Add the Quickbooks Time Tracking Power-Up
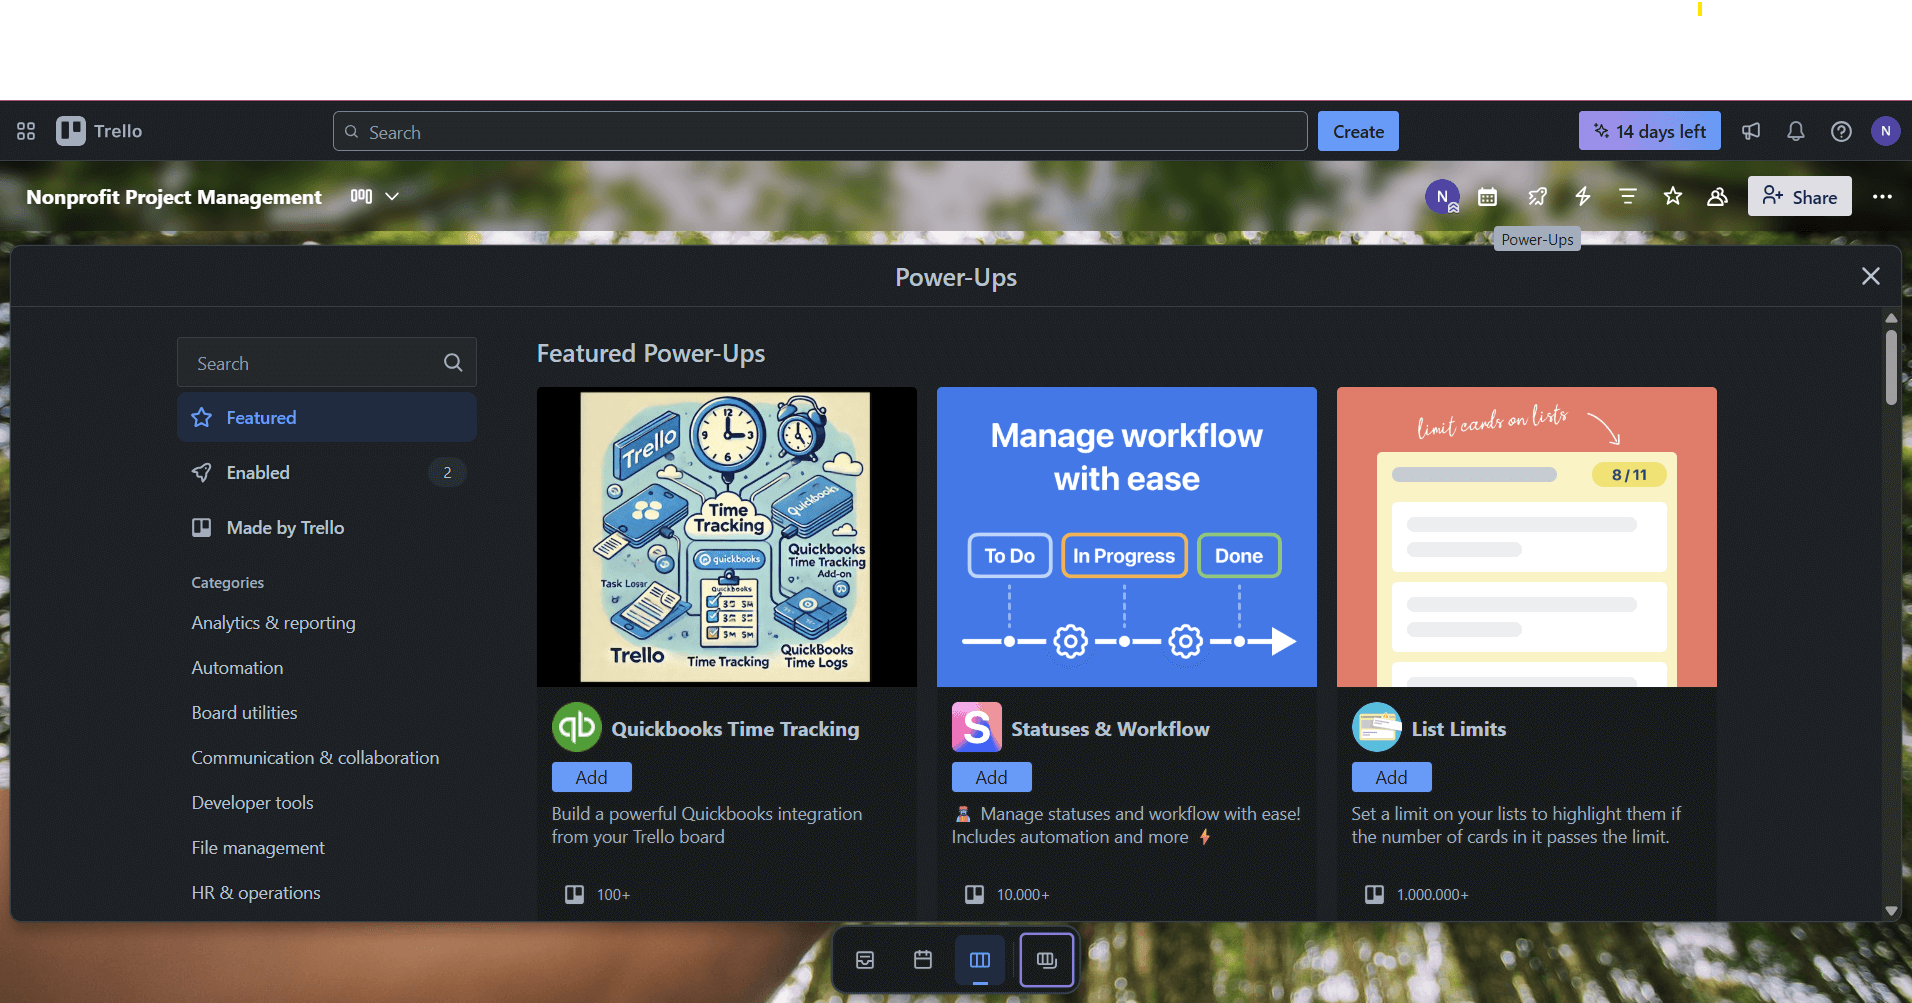 pos(591,777)
